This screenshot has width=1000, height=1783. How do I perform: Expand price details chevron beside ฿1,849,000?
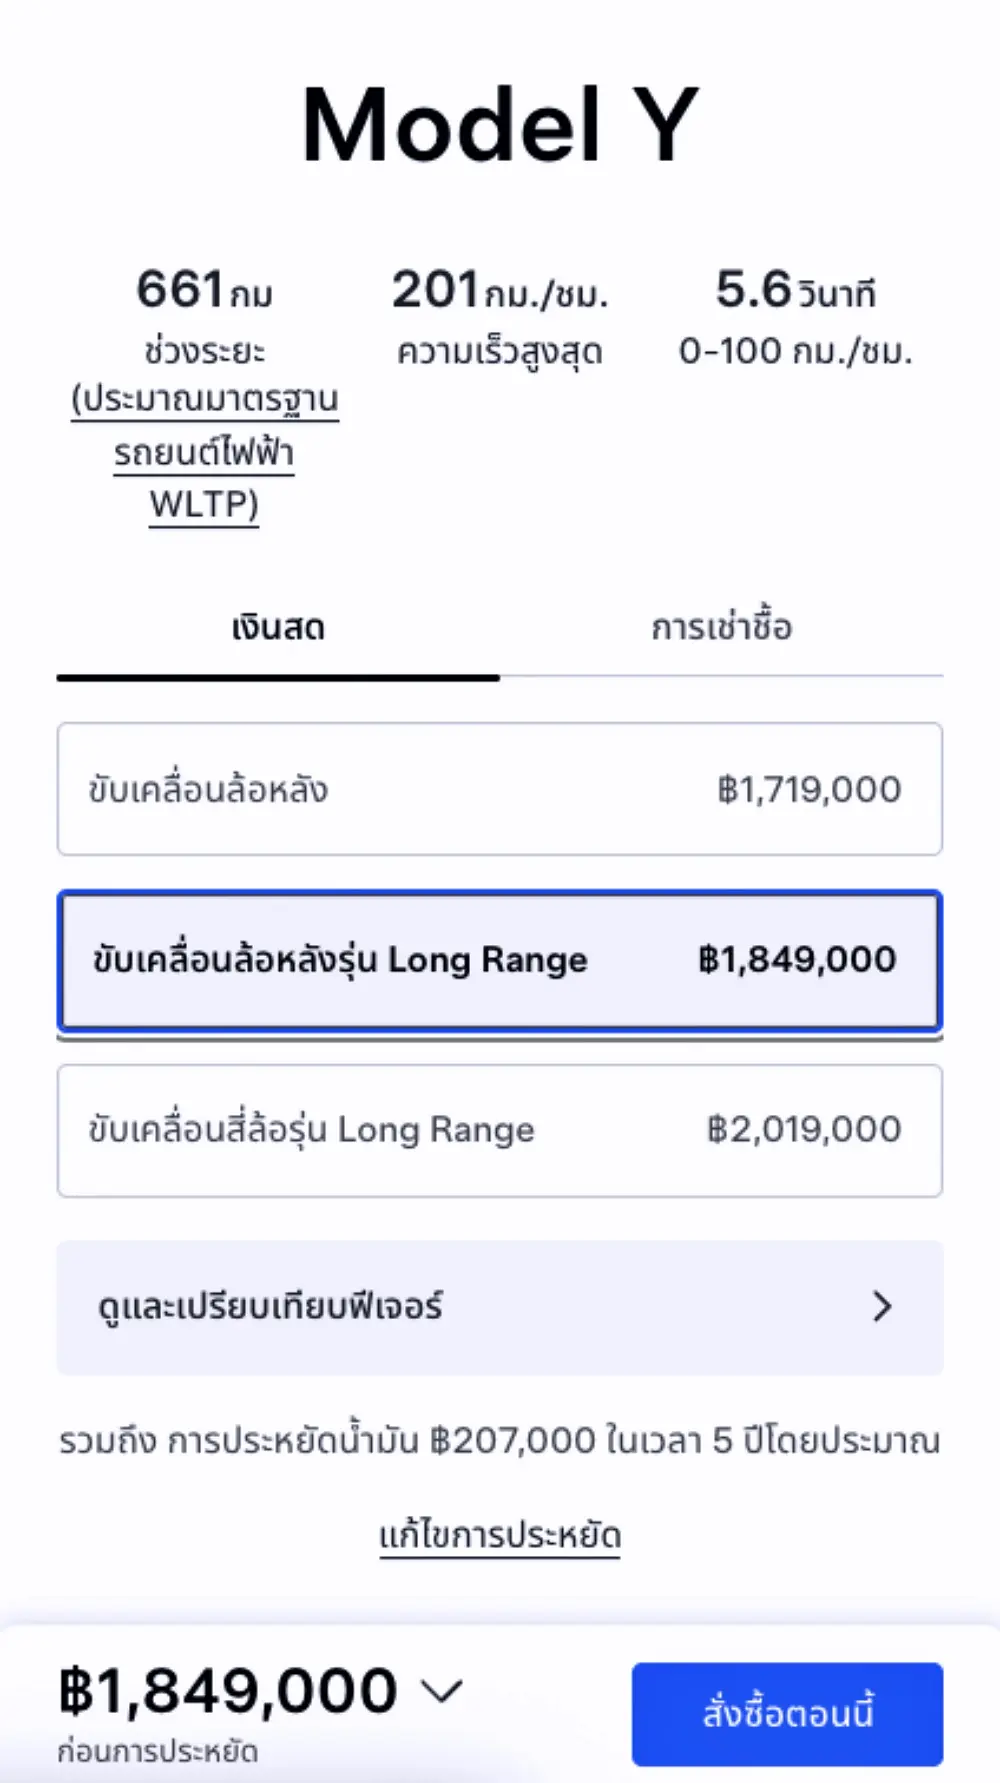pyautogui.click(x=441, y=1690)
